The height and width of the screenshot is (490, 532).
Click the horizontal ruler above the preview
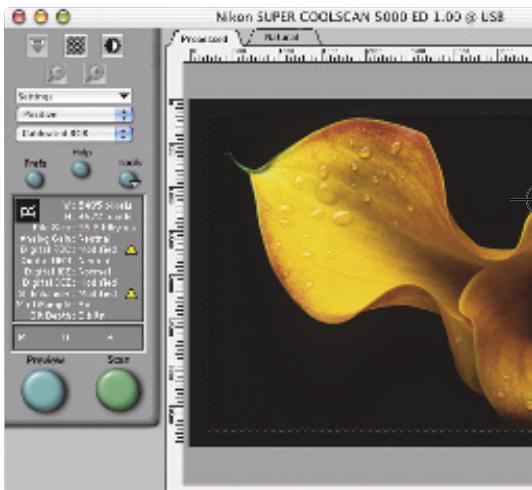click(358, 55)
